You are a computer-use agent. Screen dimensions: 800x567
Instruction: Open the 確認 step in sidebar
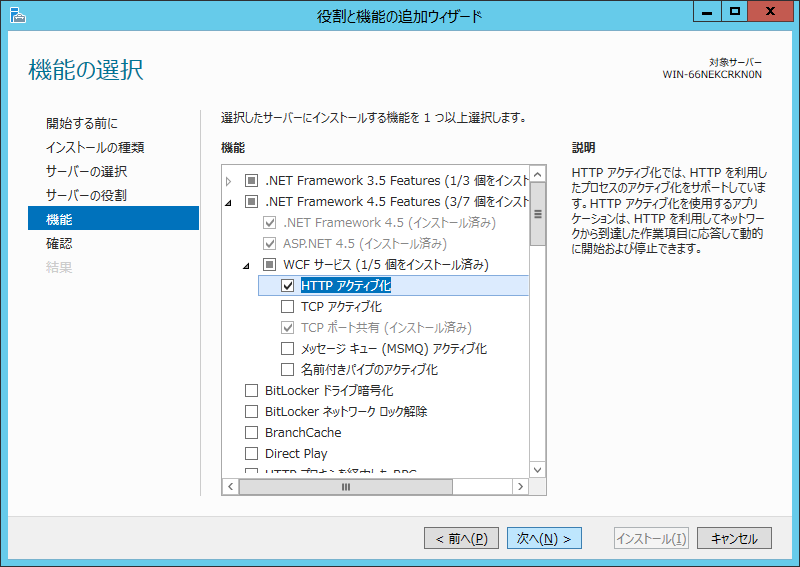click(x=59, y=243)
